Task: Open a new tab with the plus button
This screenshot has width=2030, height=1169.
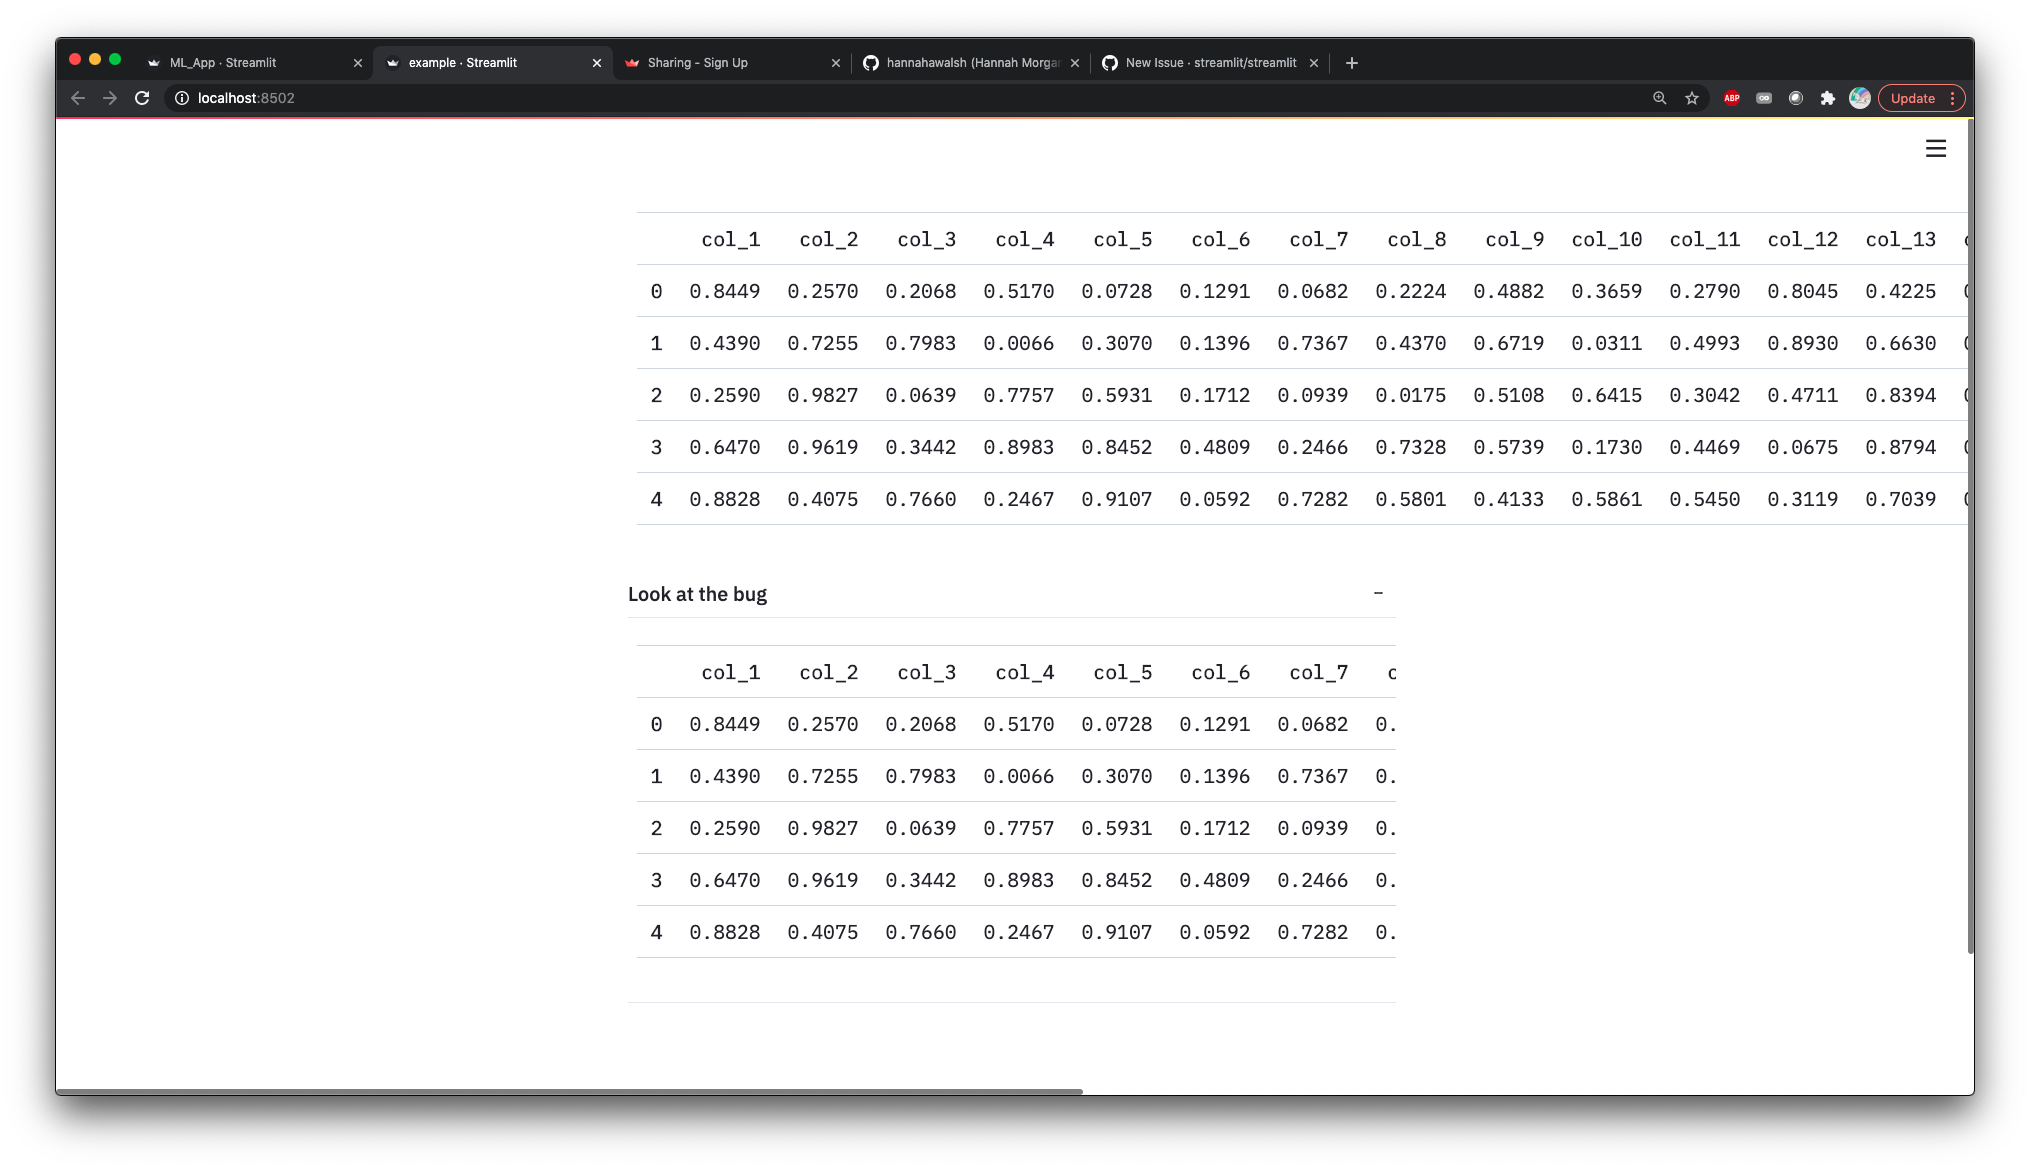Action: (1351, 62)
